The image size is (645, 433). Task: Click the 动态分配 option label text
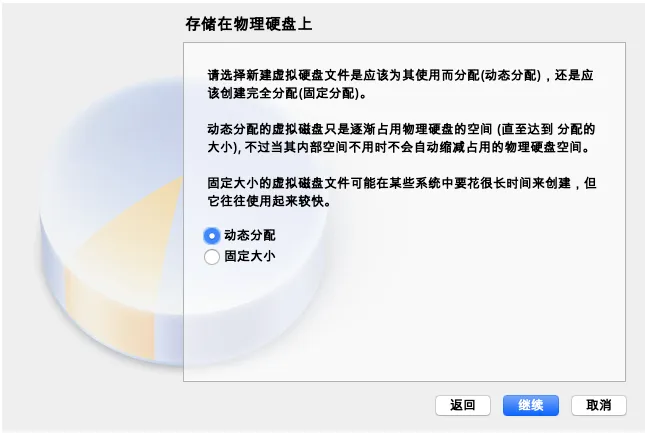coord(250,236)
